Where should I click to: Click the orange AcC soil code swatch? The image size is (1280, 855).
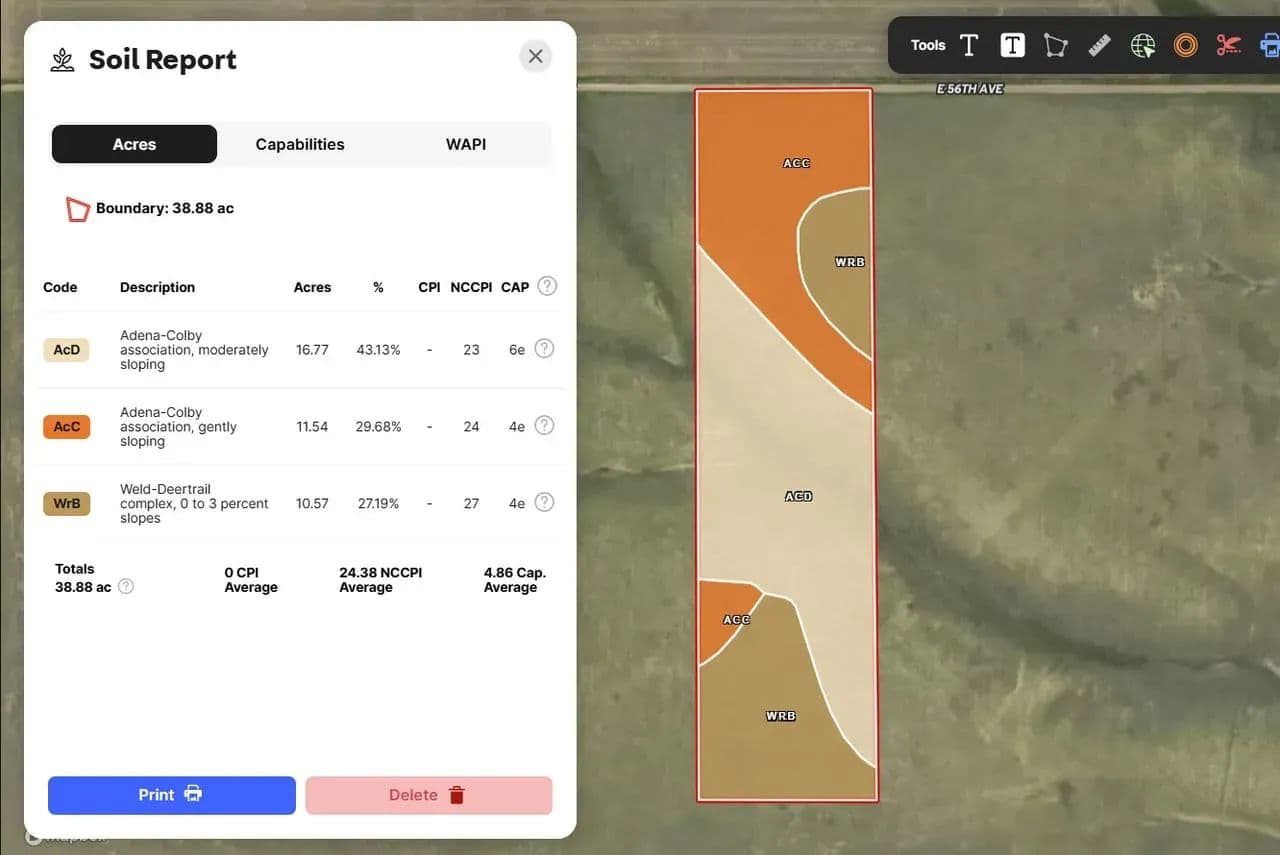tap(67, 427)
